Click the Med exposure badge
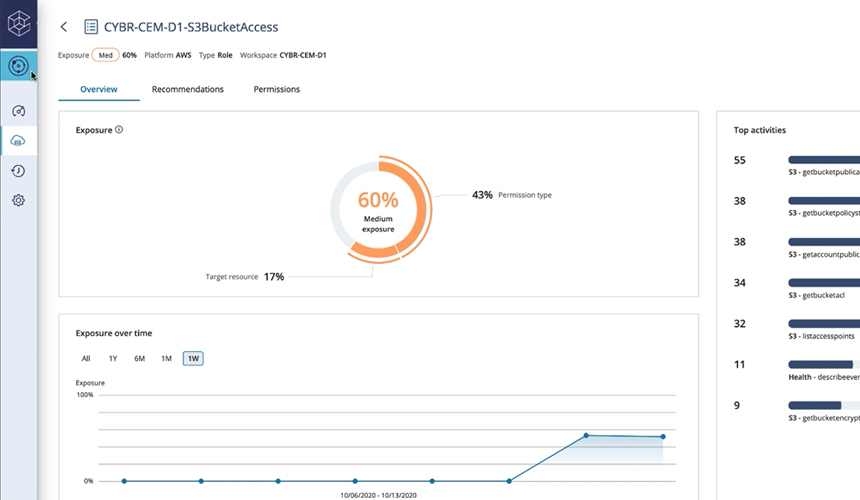The width and height of the screenshot is (860, 500). click(x=105, y=55)
